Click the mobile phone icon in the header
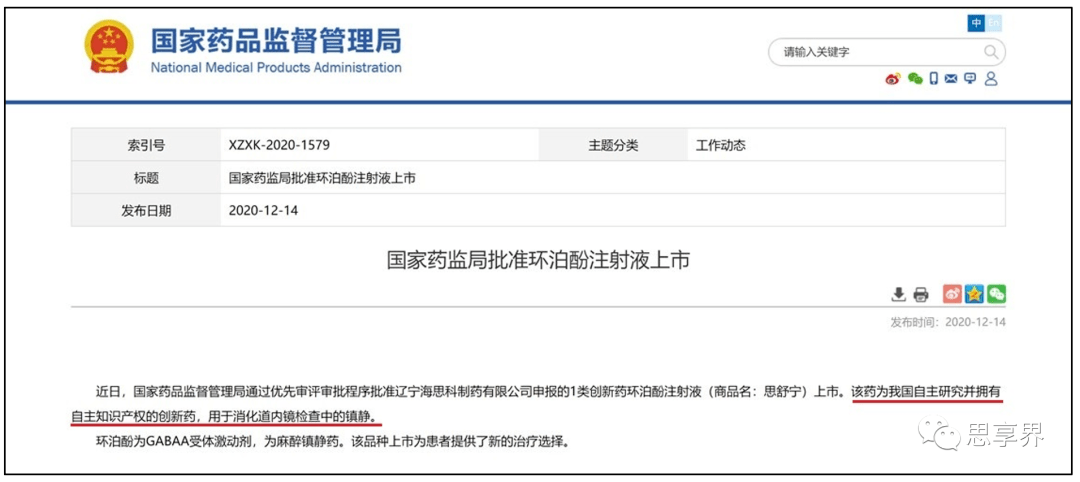This screenshot has height=482, width=1080. [933, 79]
